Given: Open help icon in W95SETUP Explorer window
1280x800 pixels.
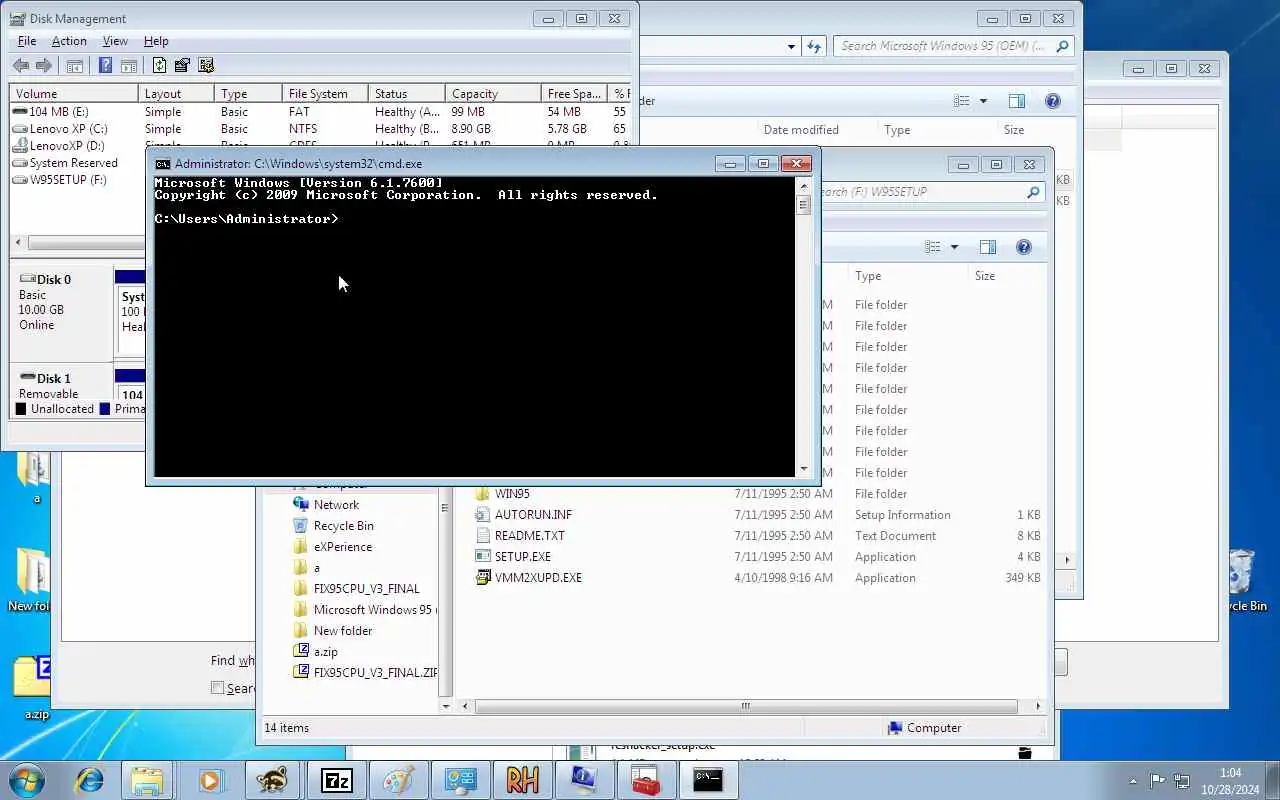Looking at the screenshot, I should (1023, 247).
